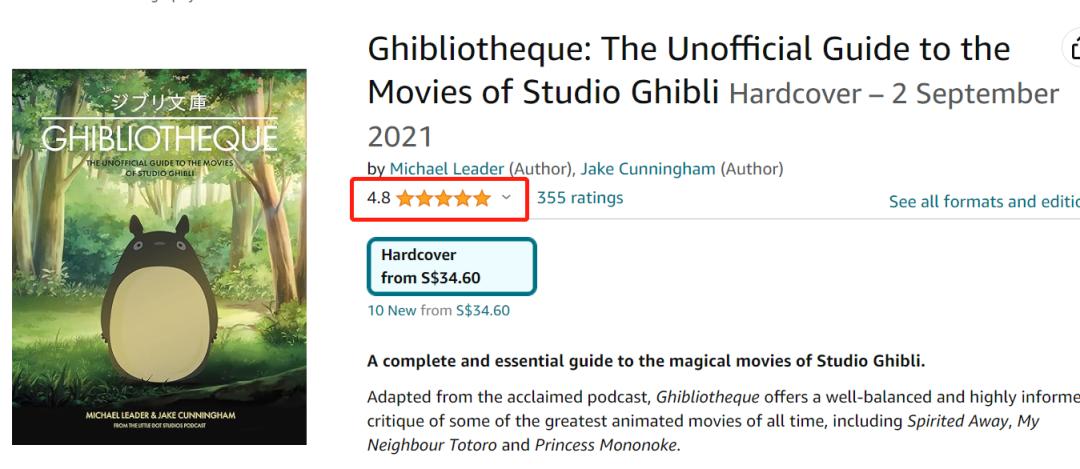Open the 10 New offers link
The height and width of the screenshot is (469, 1080).
click(x=391, y=311)
